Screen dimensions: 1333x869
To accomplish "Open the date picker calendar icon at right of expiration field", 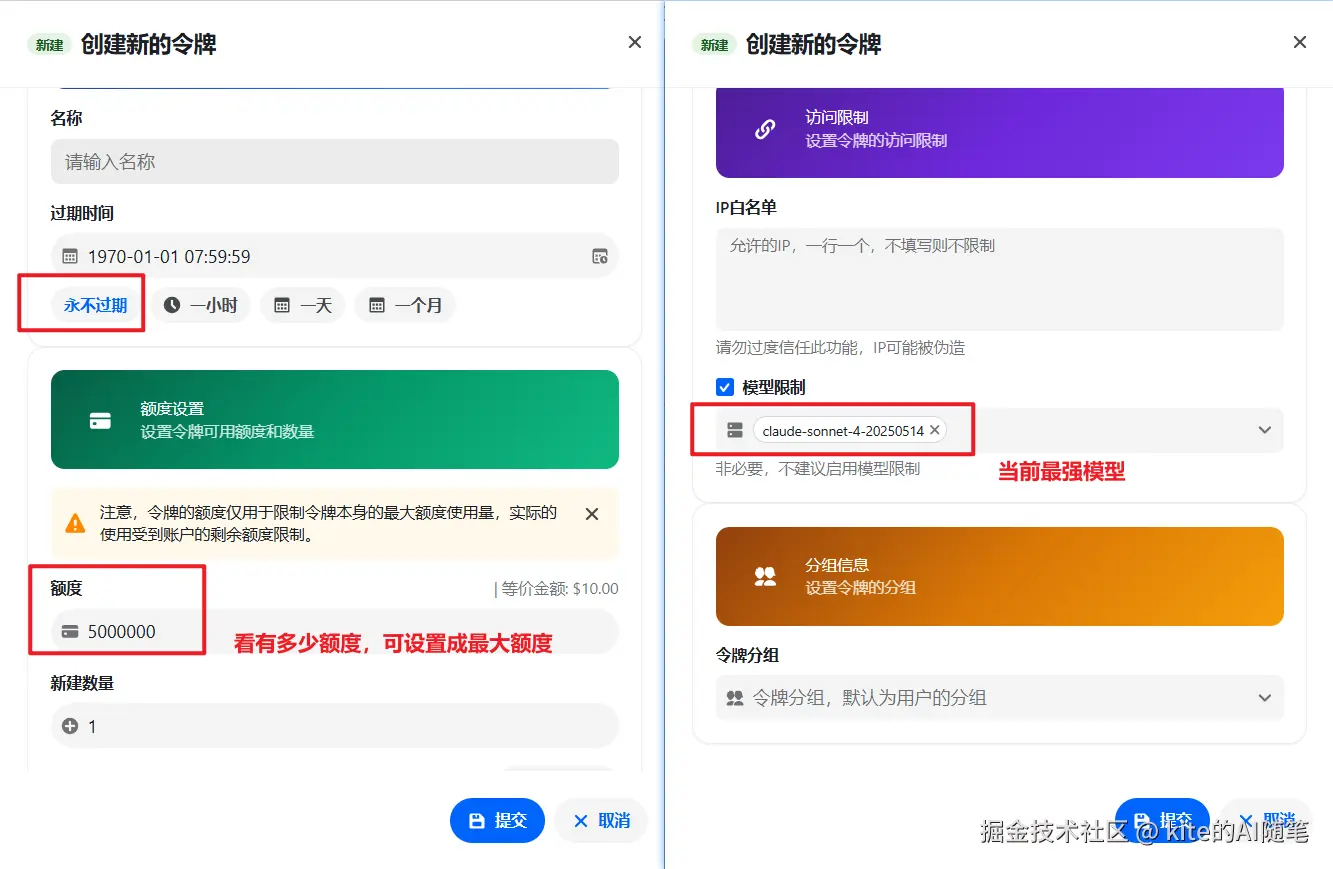I will [599, 256].
